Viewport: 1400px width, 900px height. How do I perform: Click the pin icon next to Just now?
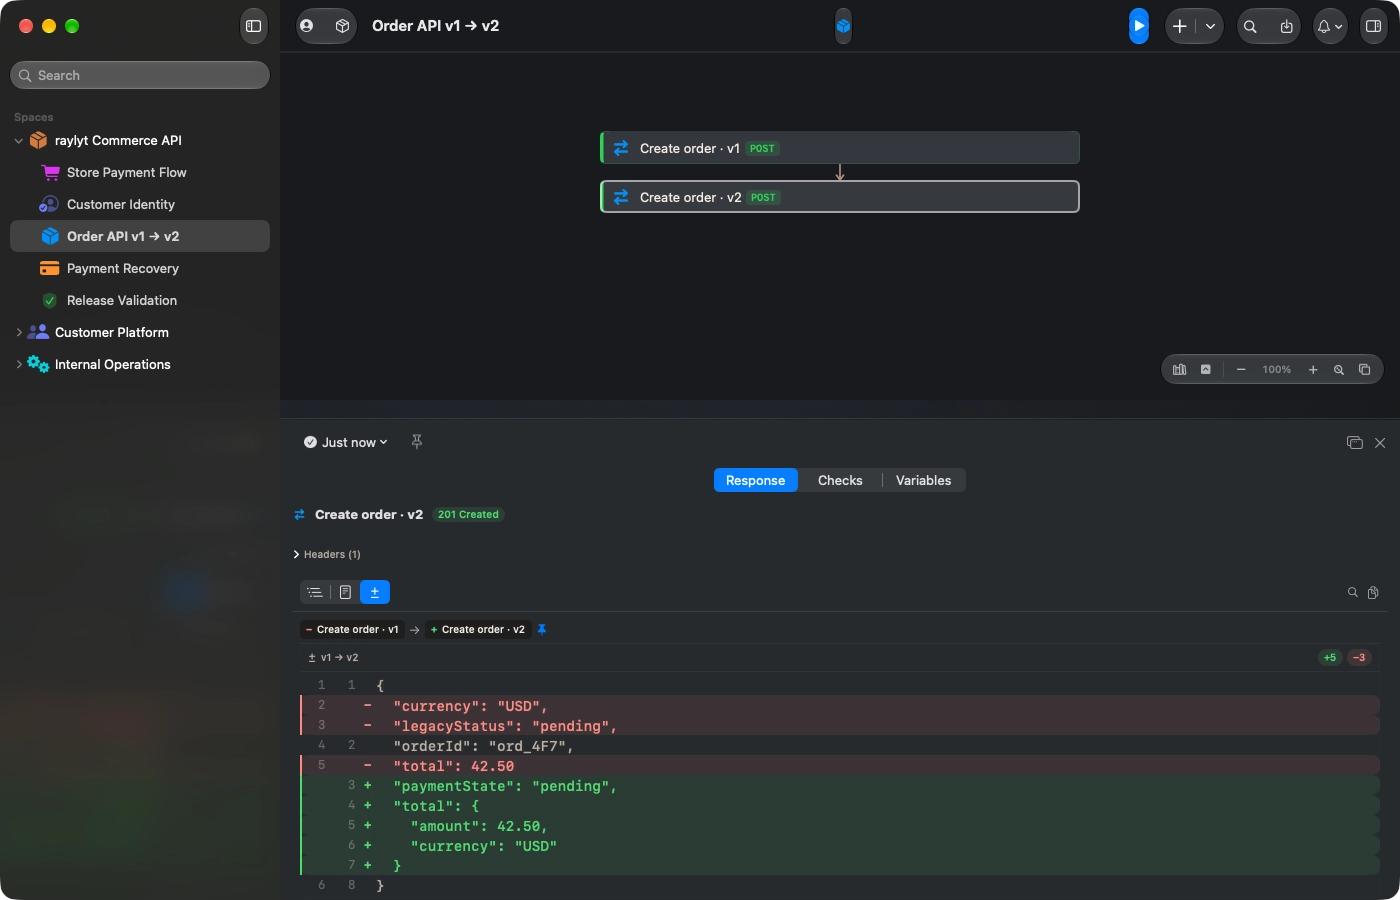[x=417, y=442]
